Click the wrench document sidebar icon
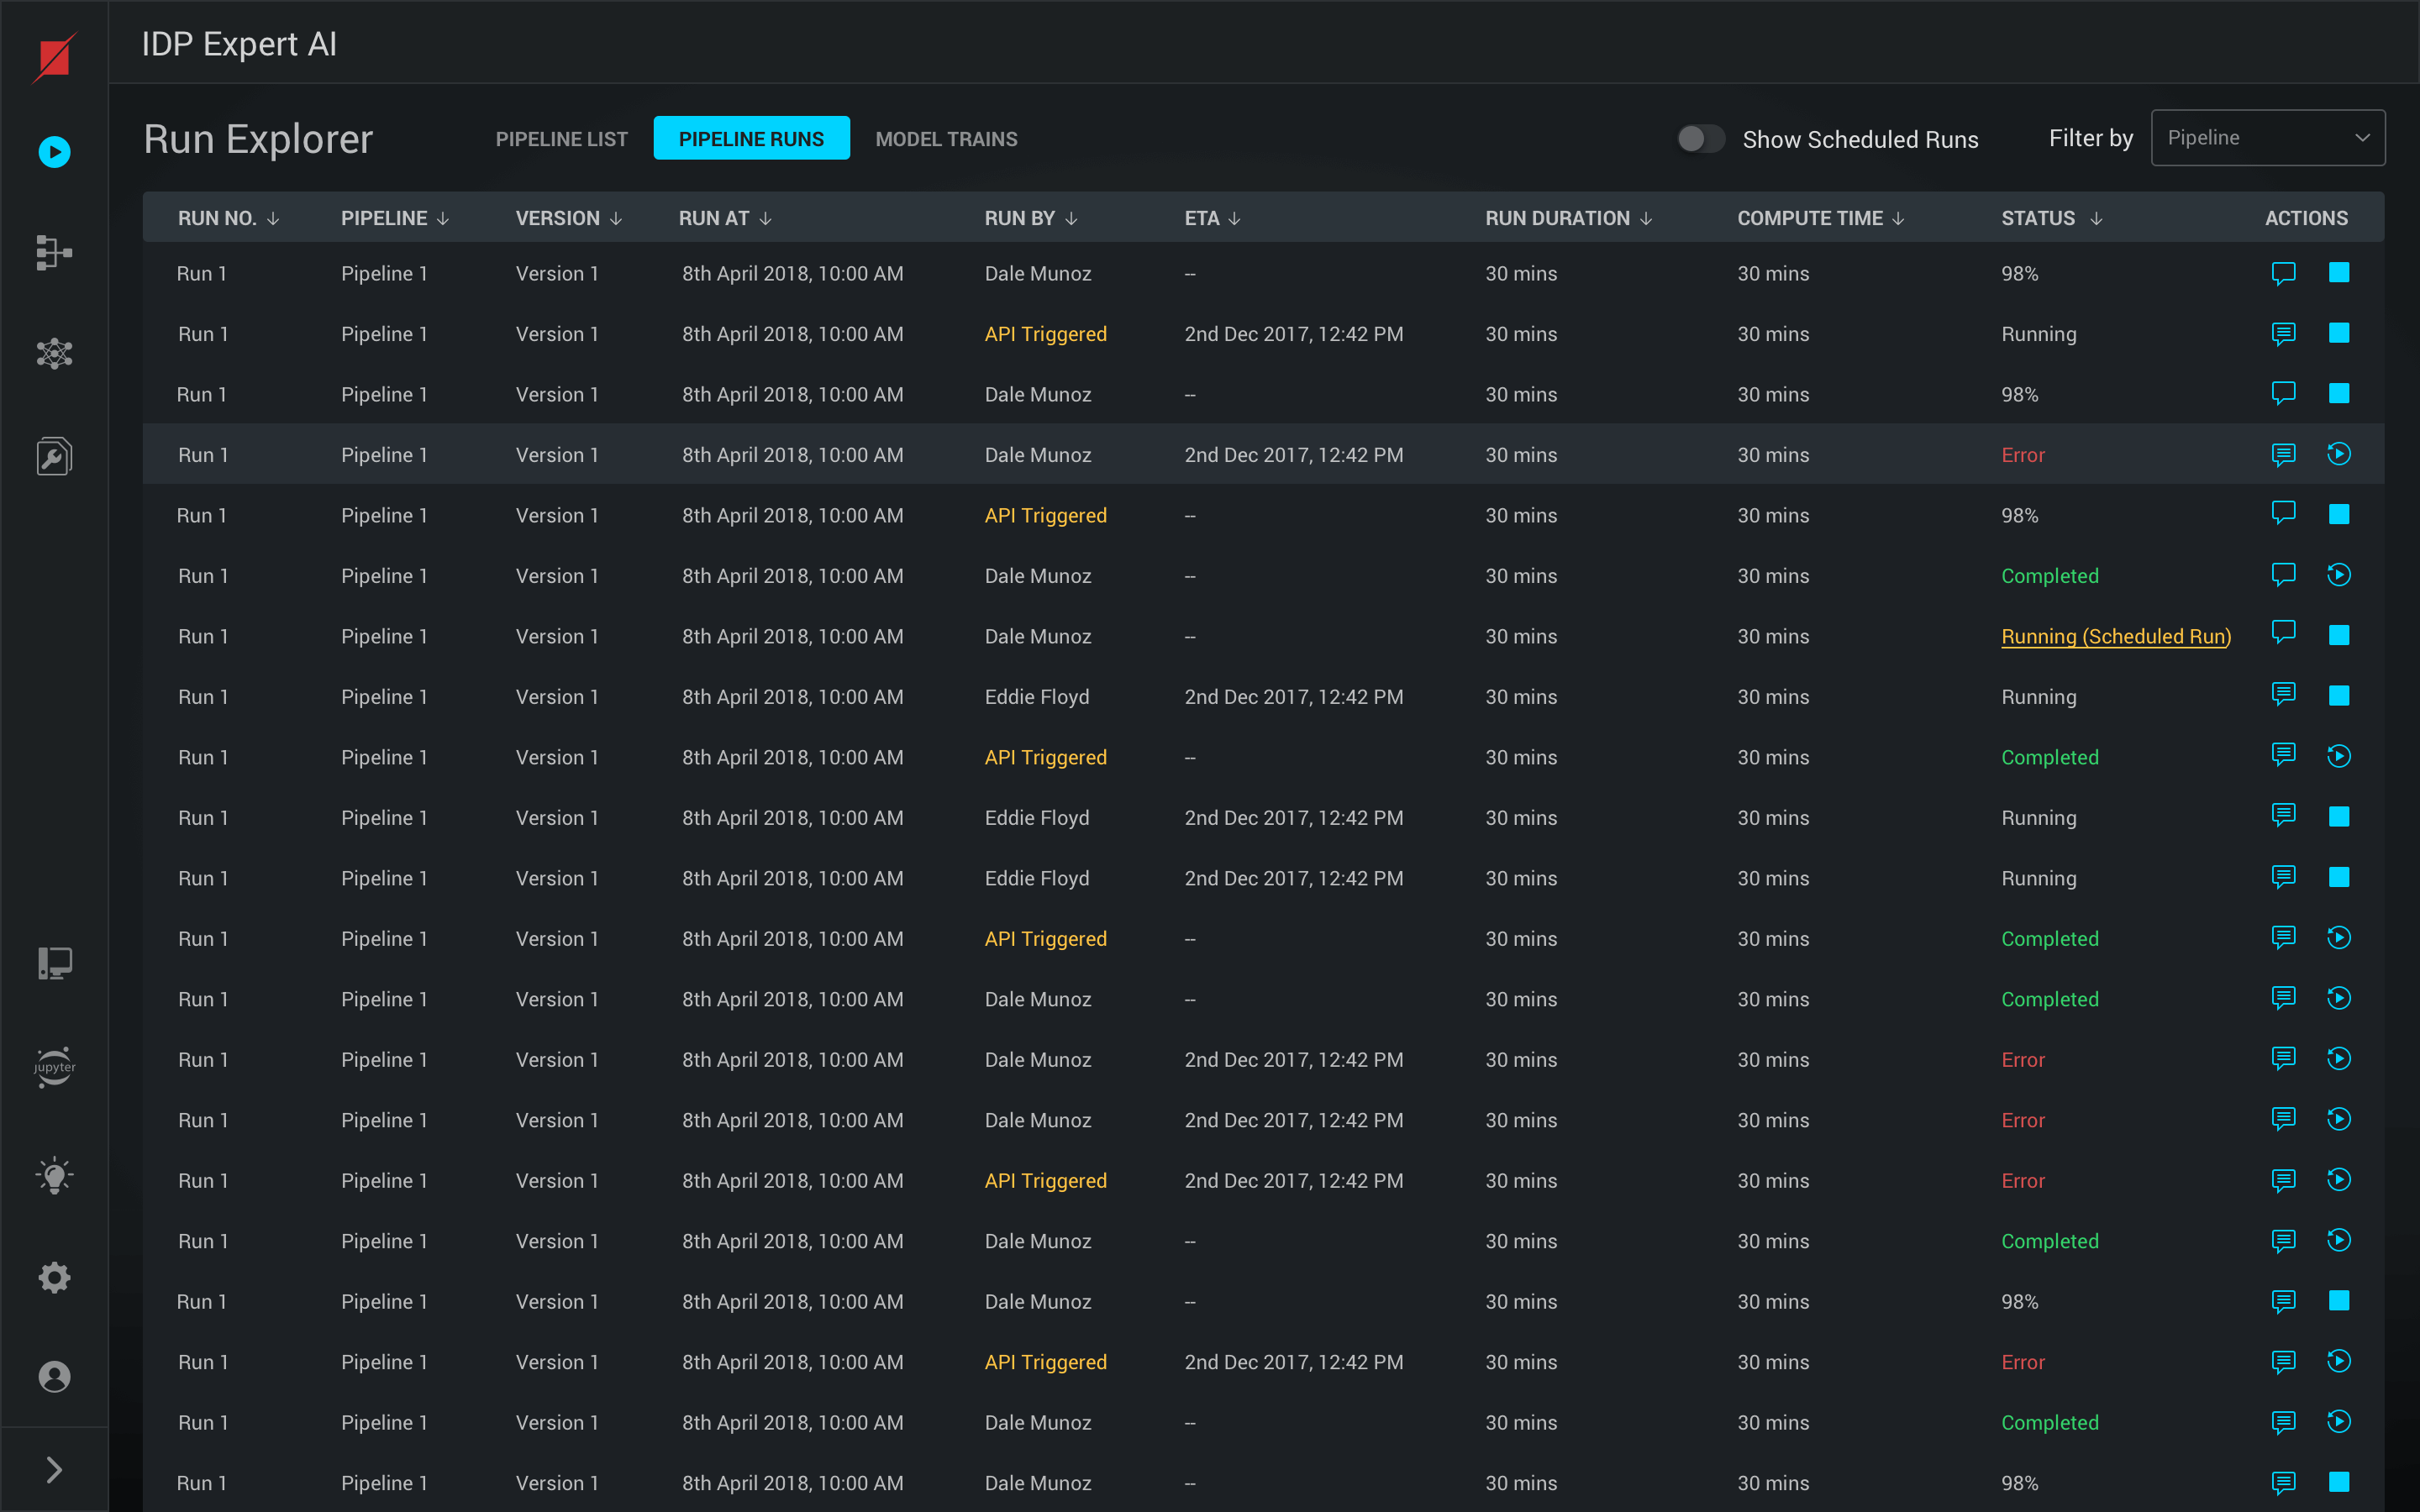 click(54, 456)
